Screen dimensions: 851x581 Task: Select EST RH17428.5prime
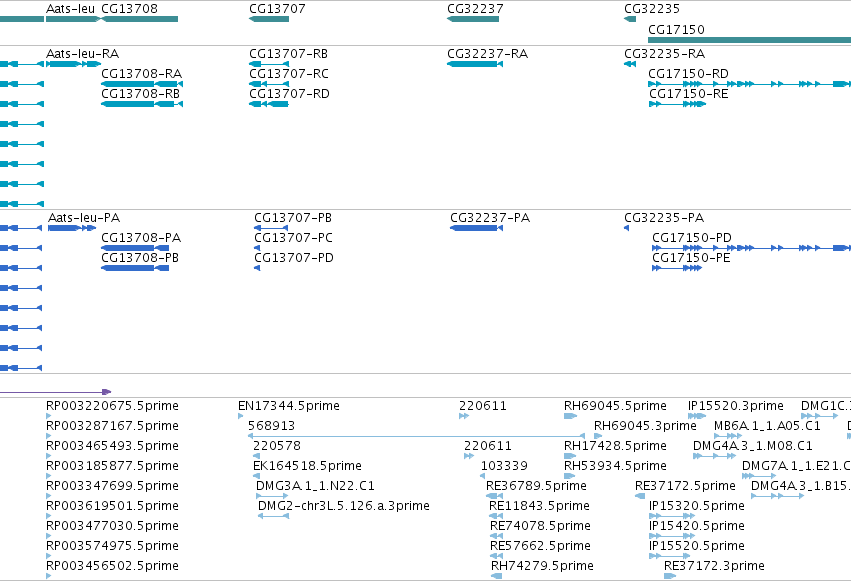coord(570,456)
